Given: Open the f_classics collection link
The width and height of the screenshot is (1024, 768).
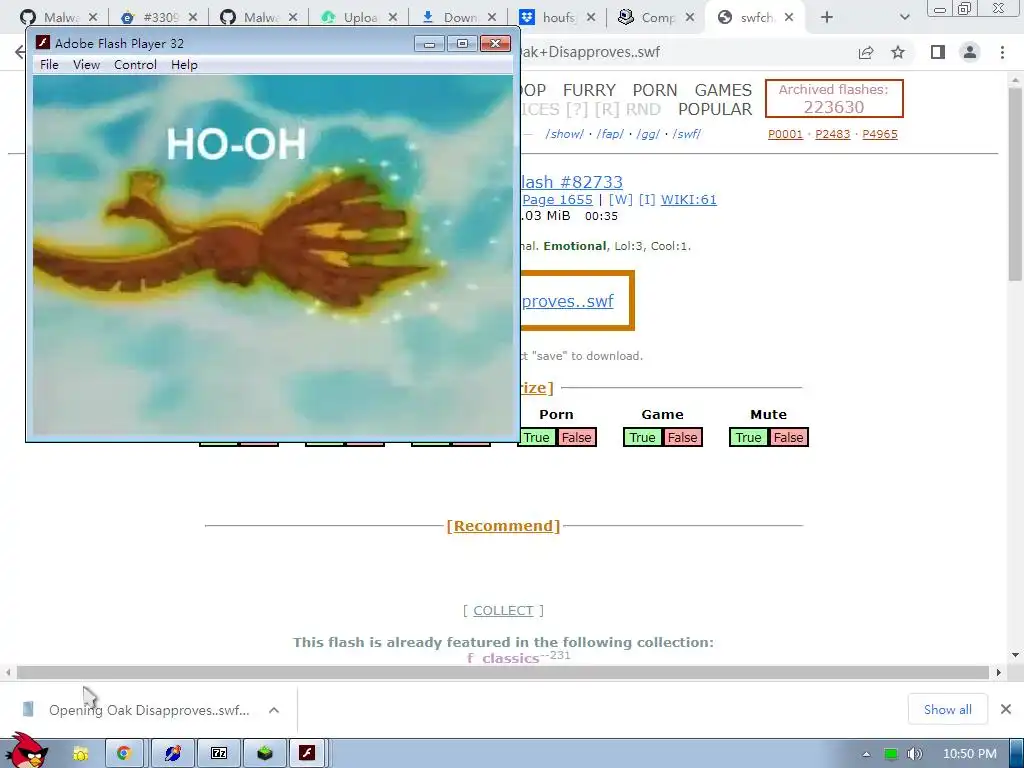Looking at the screenshot, I should (502, 658).
